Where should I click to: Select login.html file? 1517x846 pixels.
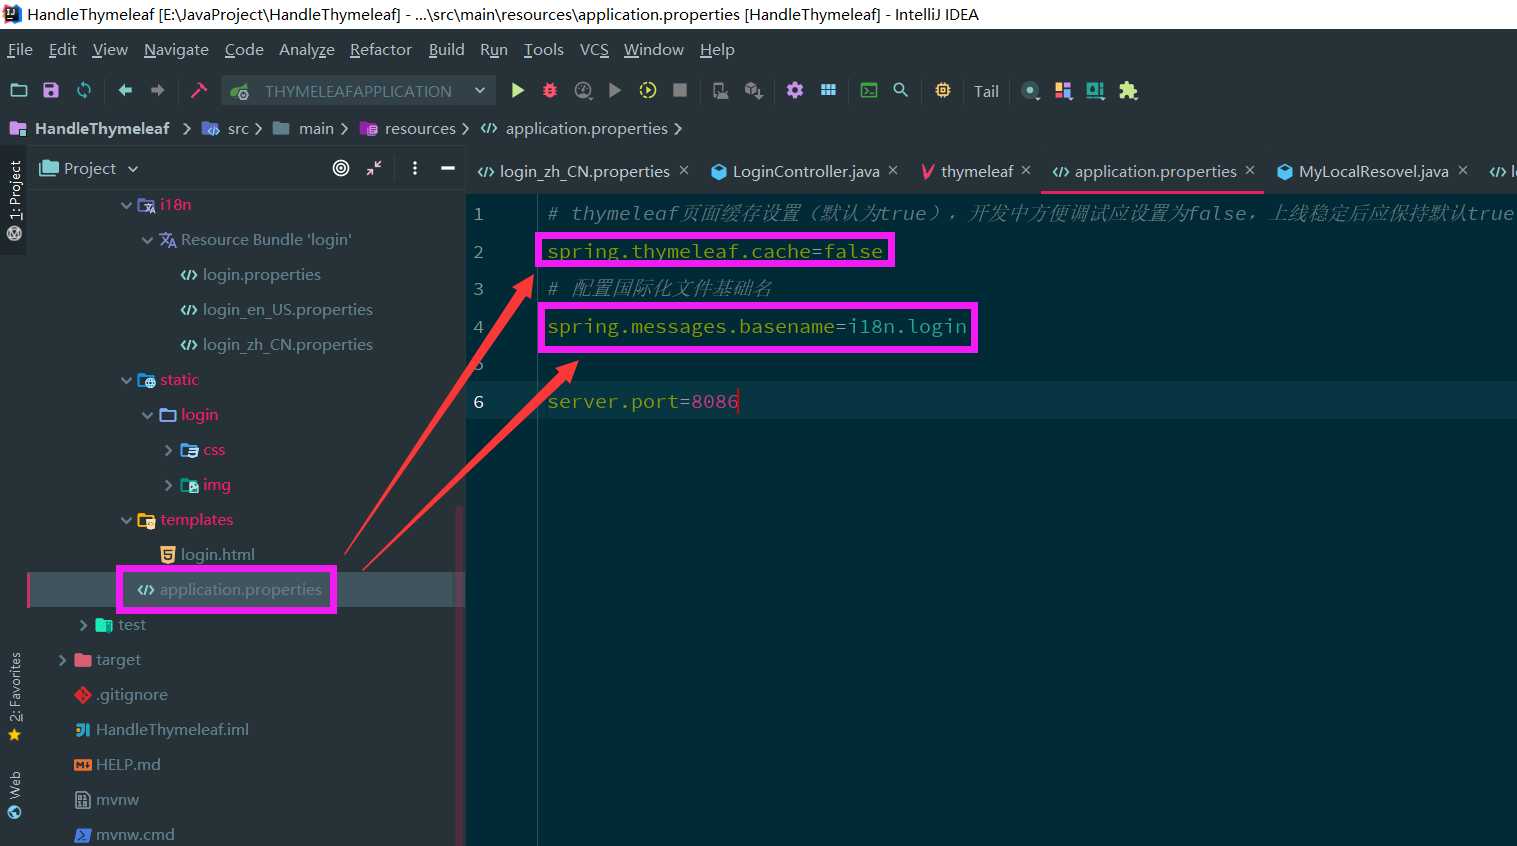217,555
